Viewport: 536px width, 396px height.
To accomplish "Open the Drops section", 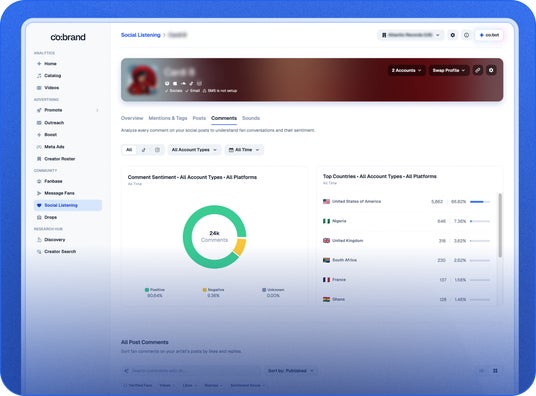I will (x=50, y=217).
